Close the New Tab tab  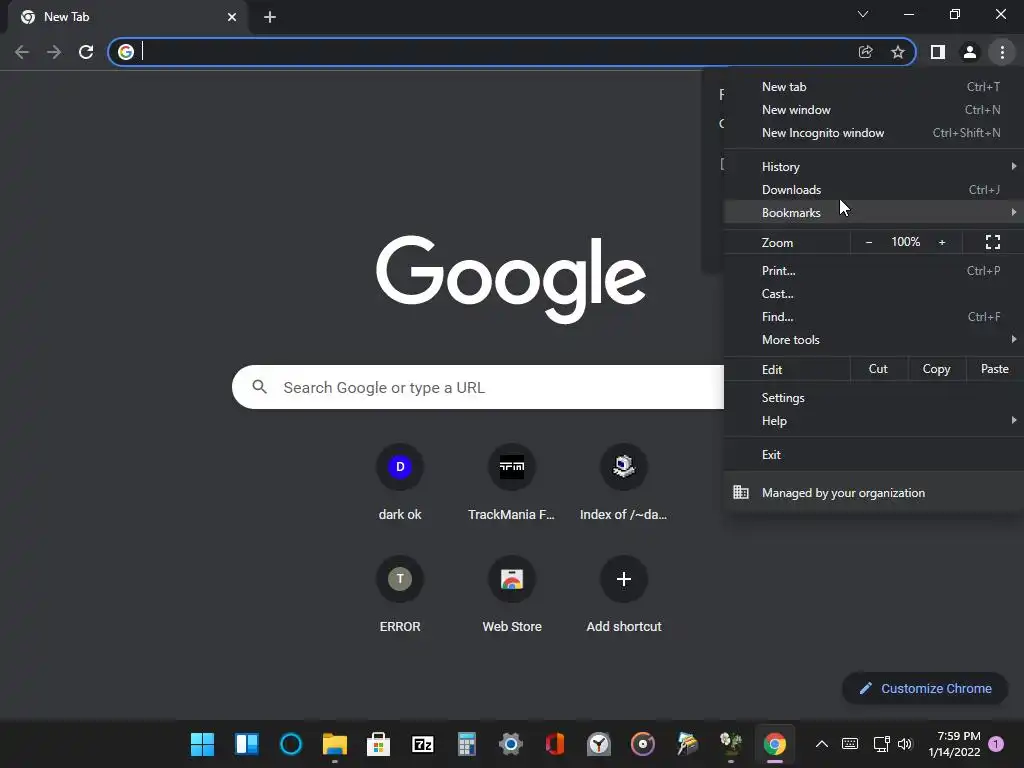click(232, 17)
